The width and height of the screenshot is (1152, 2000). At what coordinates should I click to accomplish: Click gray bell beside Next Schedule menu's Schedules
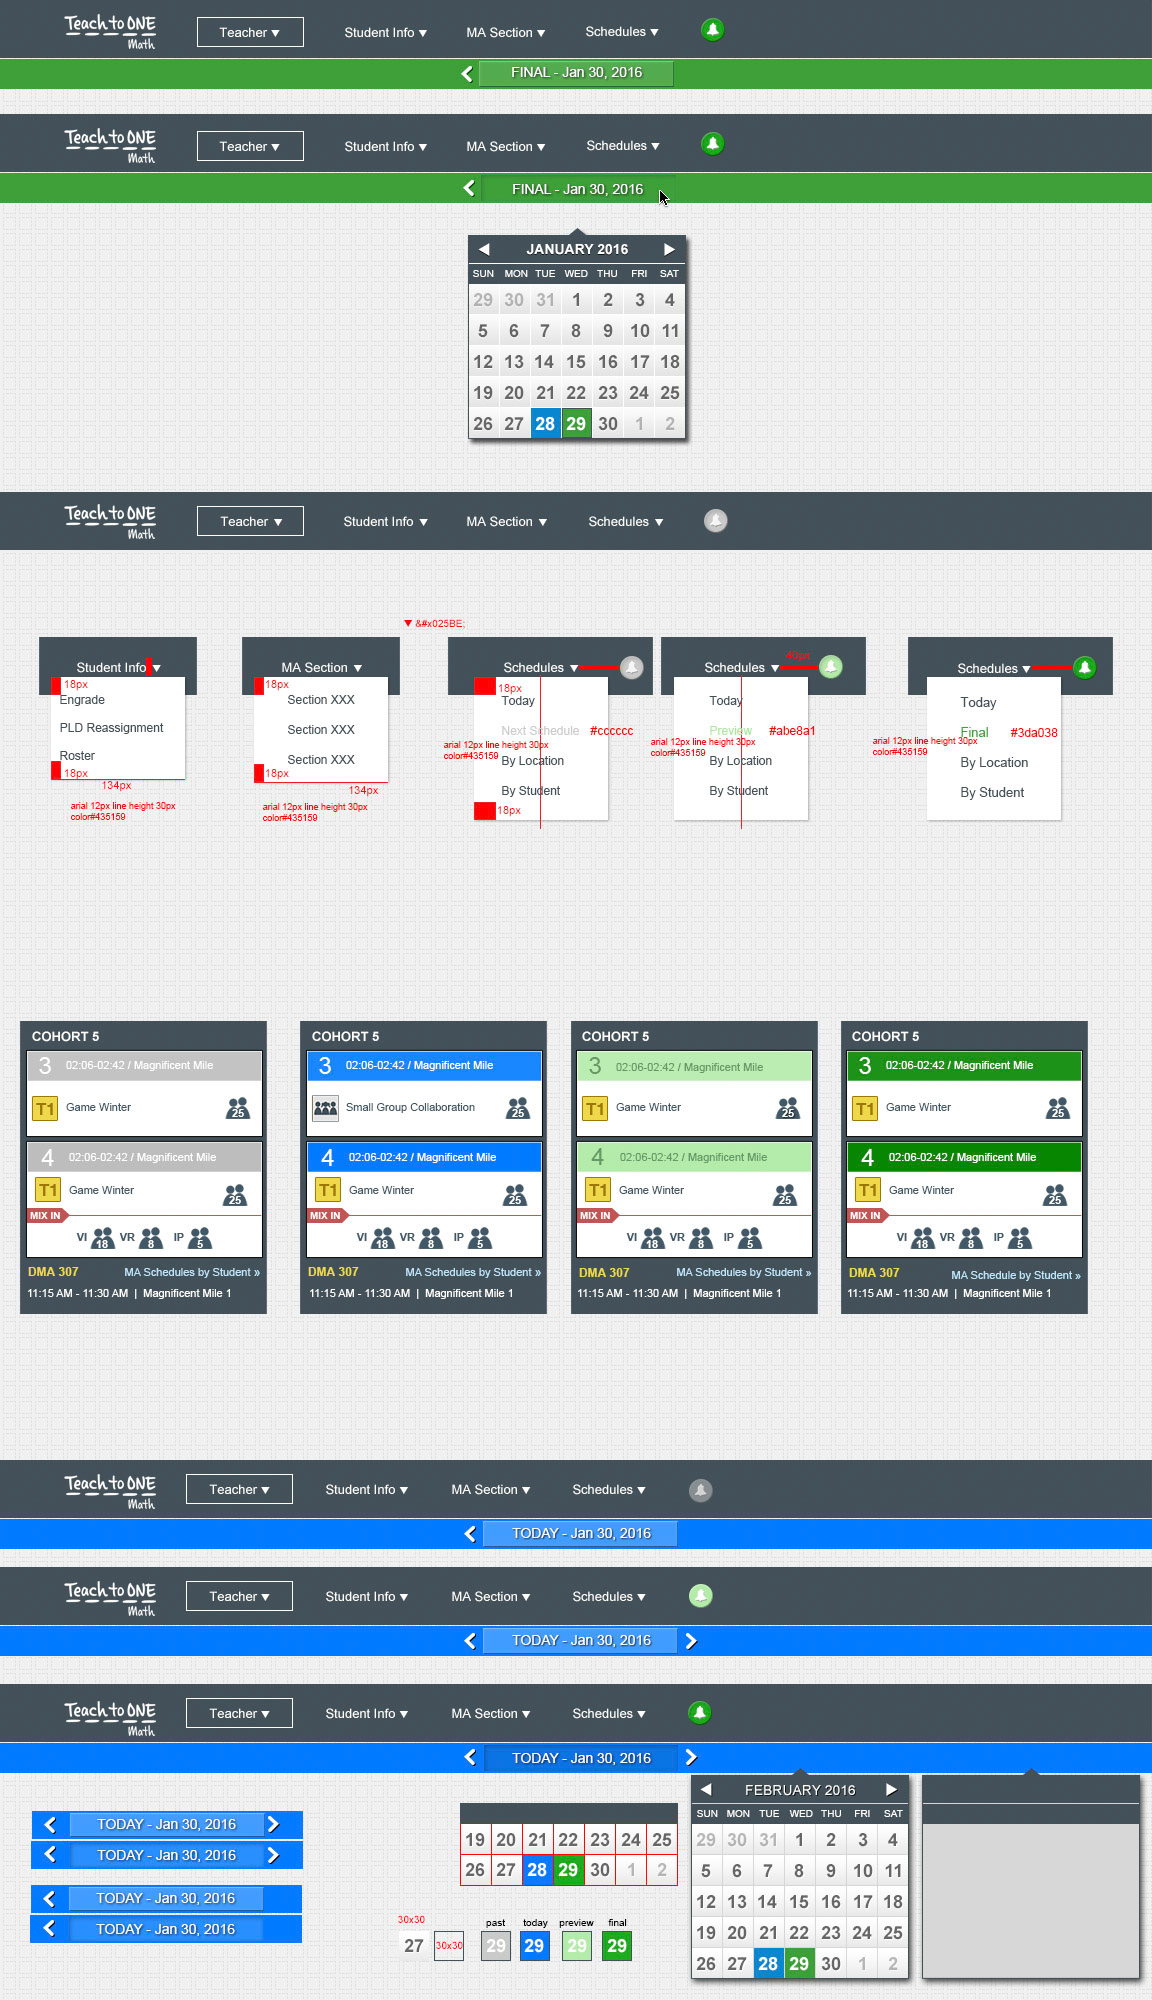pos(632,667)
